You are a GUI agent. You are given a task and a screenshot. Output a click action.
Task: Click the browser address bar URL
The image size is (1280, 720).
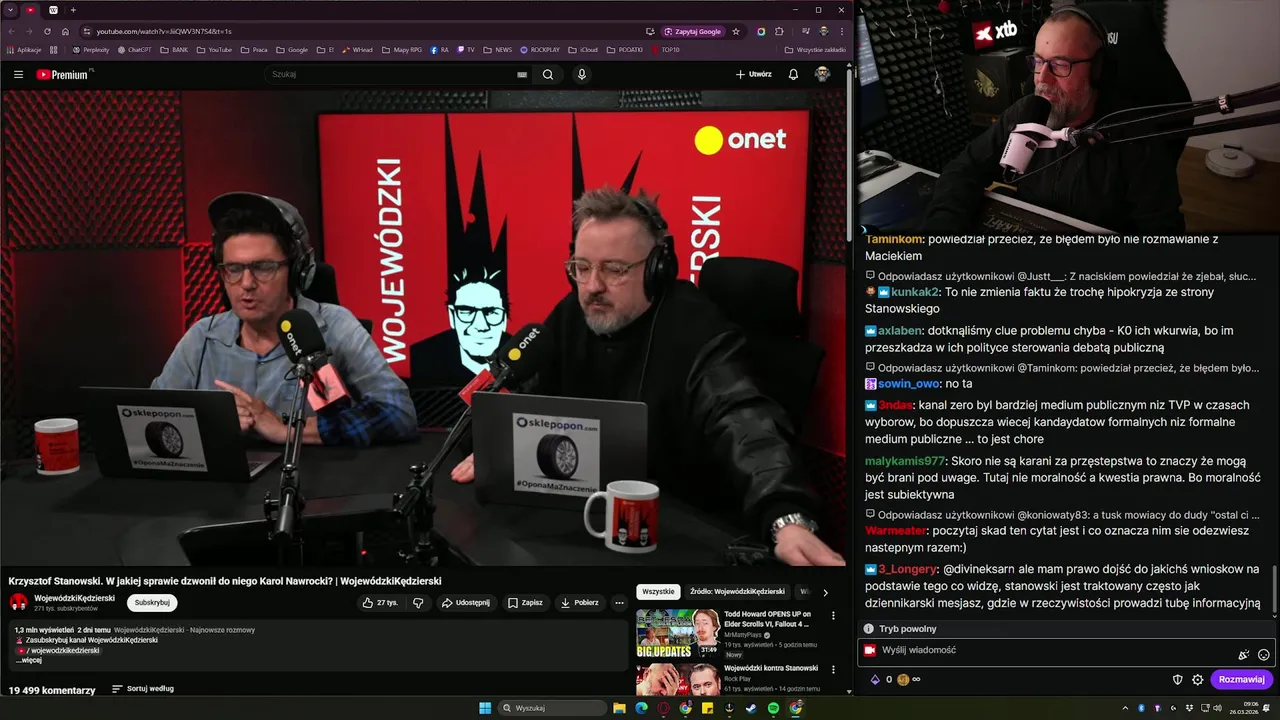tap(164, 31)
